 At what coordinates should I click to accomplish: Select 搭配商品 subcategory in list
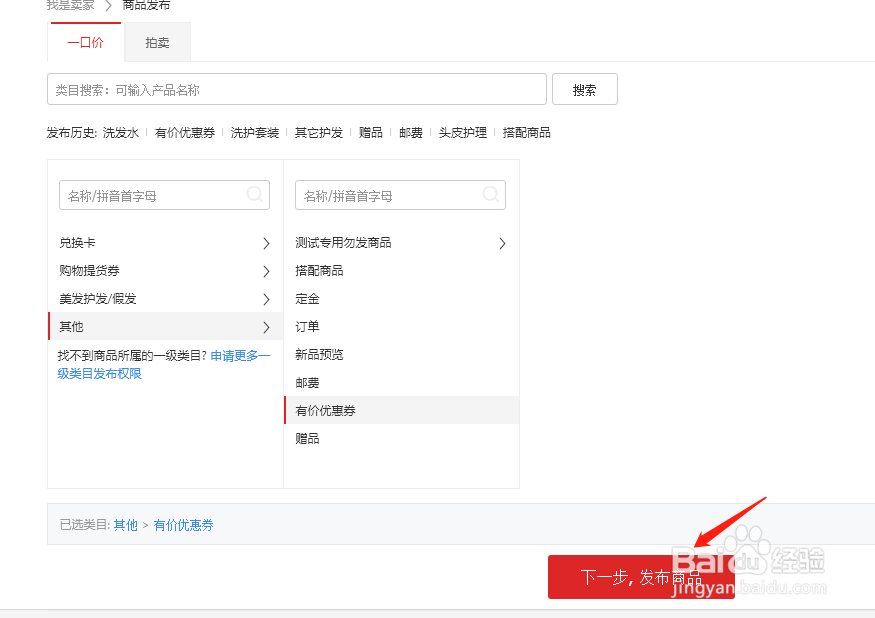tap(402, 271)
